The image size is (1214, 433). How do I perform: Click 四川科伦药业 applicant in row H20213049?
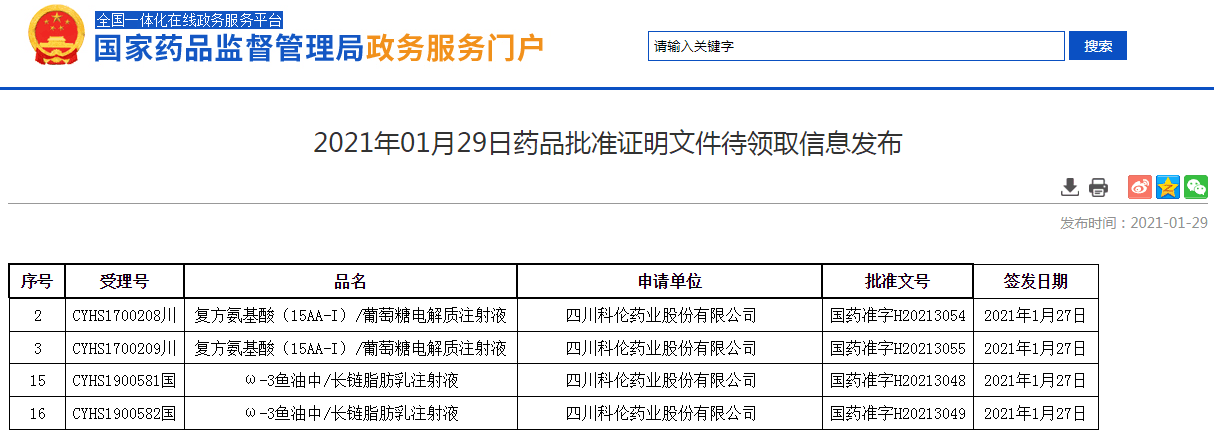tap(670, 412)
